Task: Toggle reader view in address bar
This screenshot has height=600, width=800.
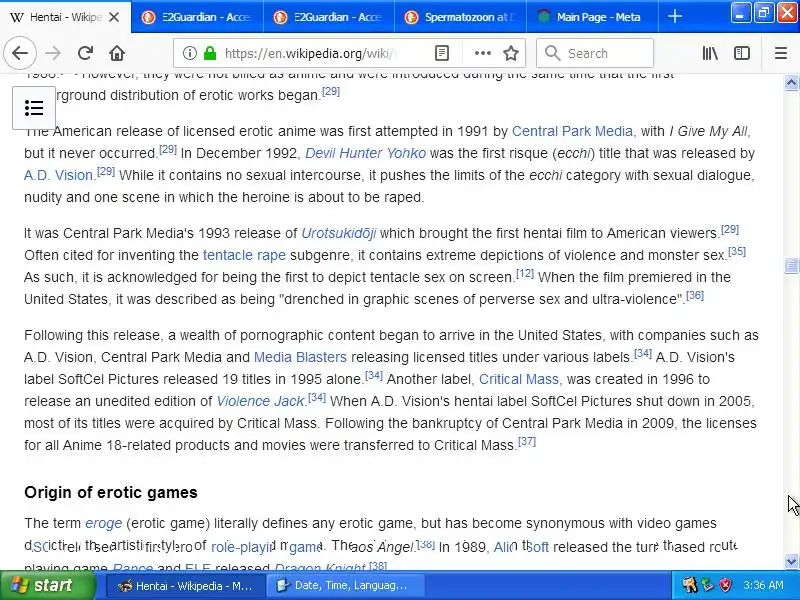Action: tap(442, 53)
